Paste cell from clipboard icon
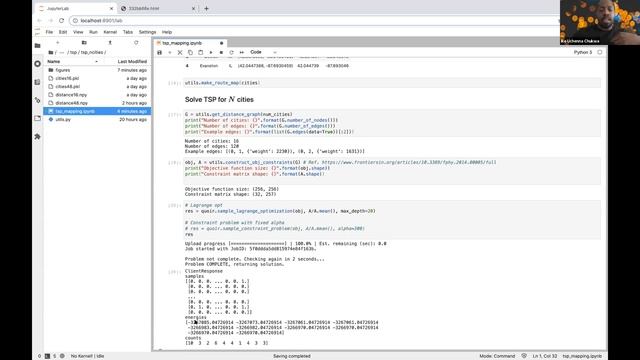Viewport: 640px width, 360px height. [200, 52]
